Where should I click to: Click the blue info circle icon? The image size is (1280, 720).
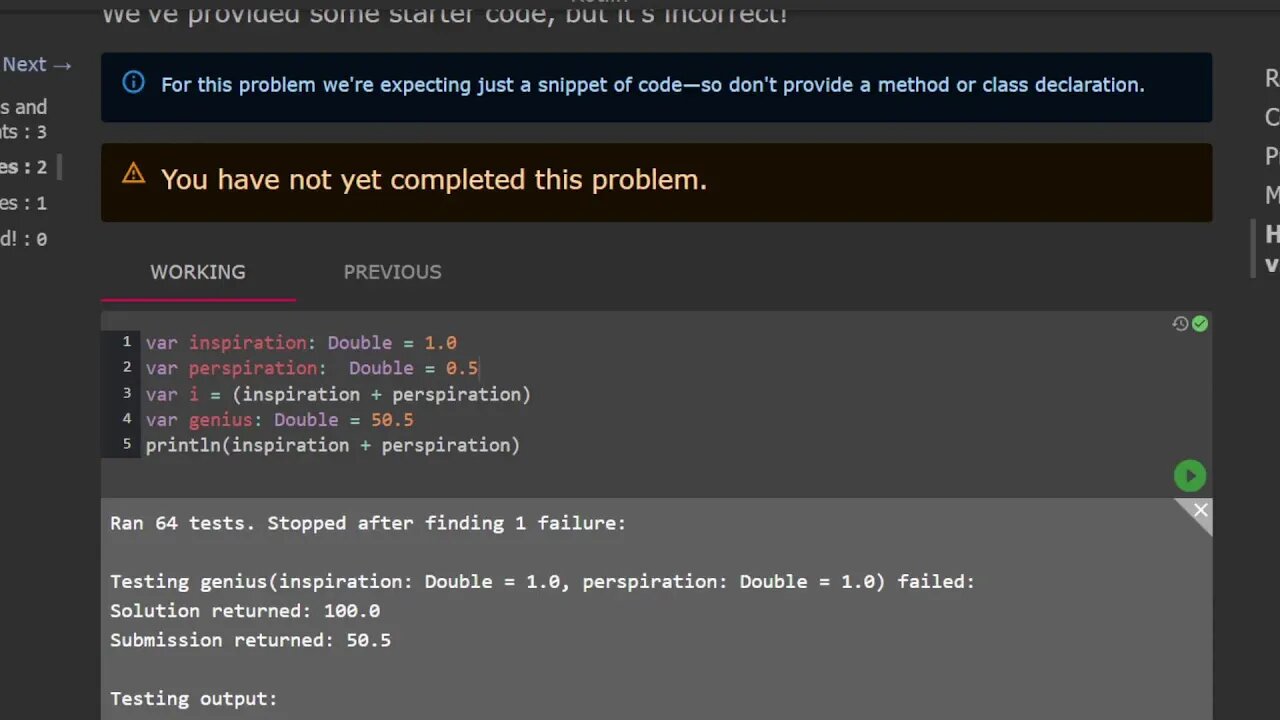133,83
